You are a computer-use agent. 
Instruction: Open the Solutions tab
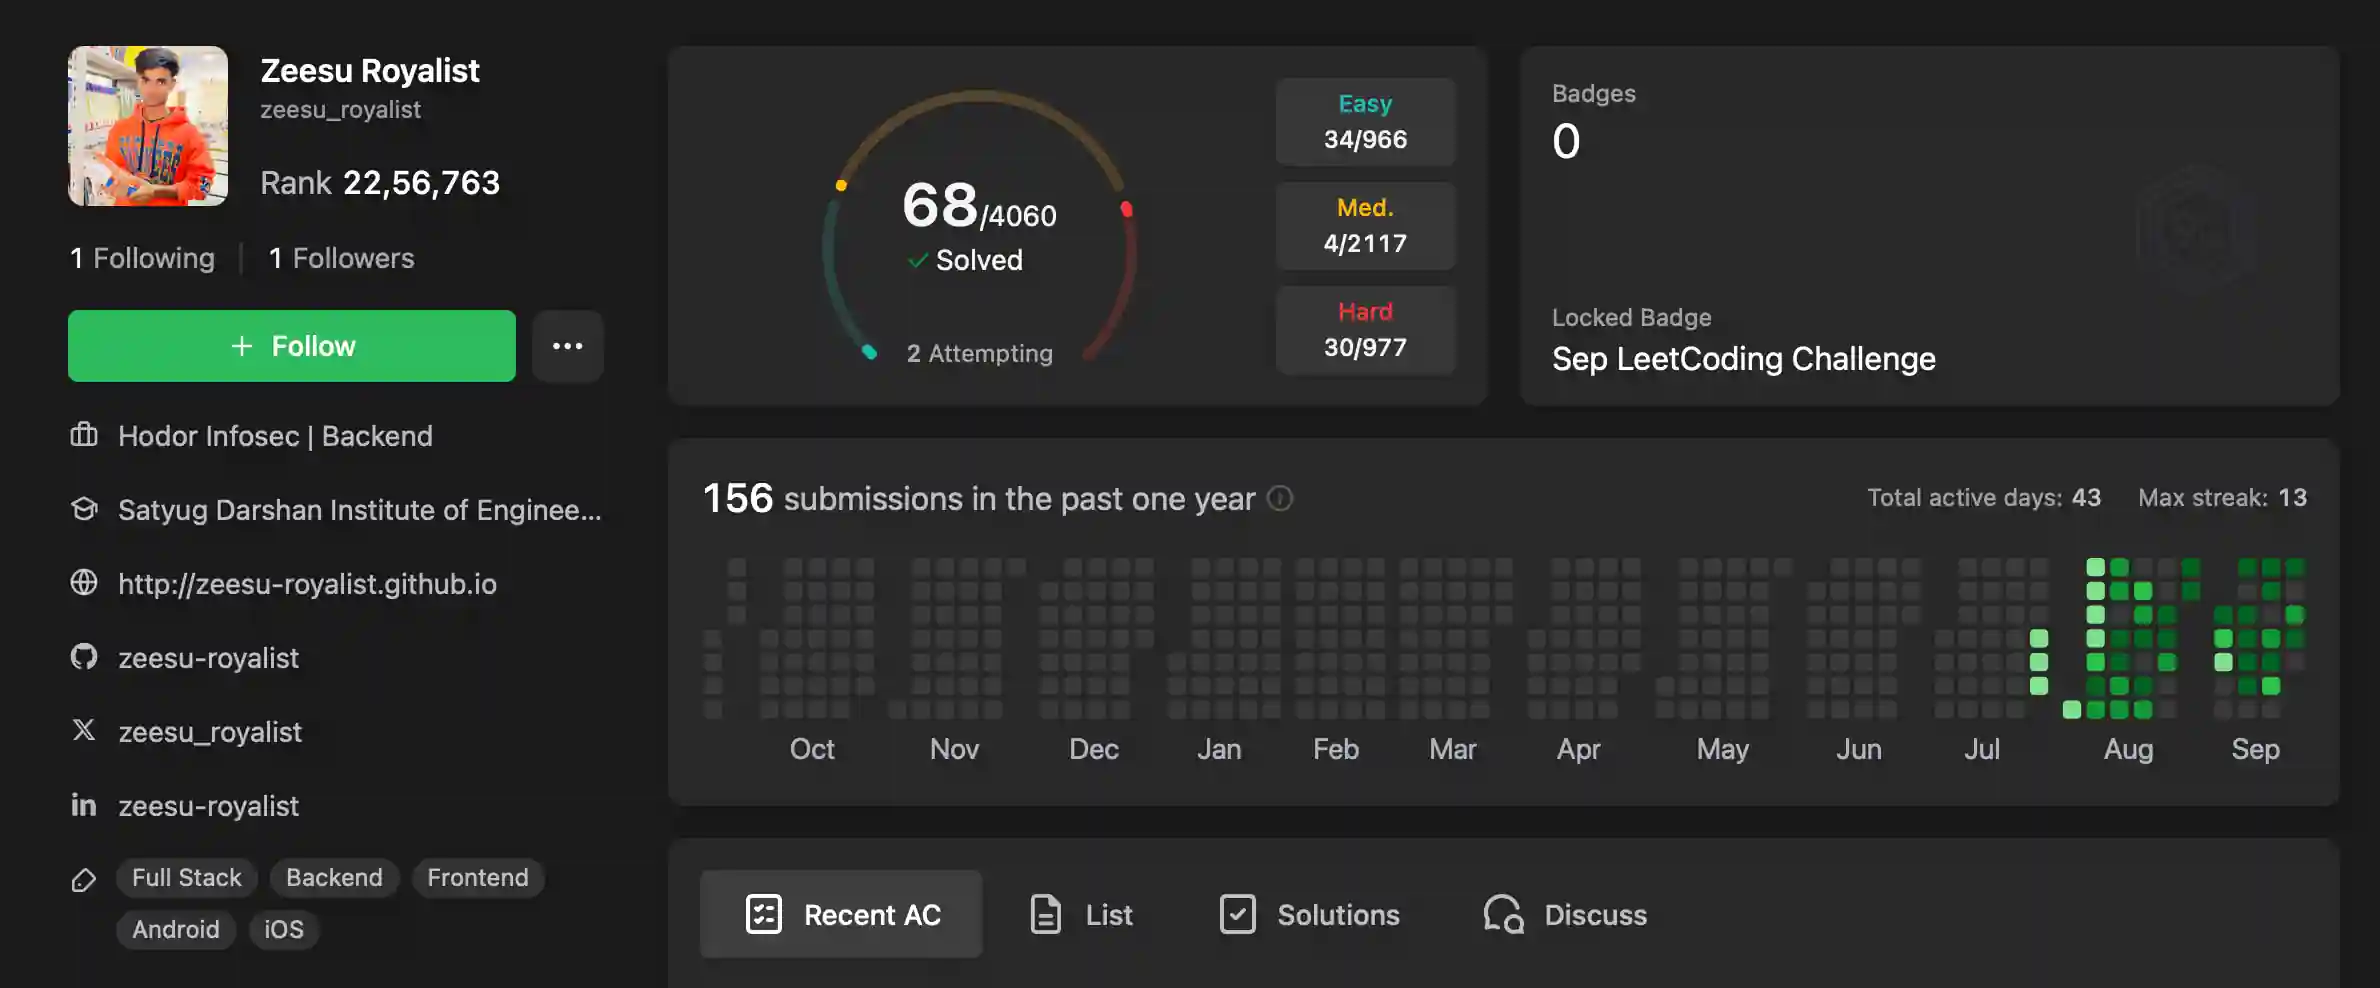coord(1309,914)
